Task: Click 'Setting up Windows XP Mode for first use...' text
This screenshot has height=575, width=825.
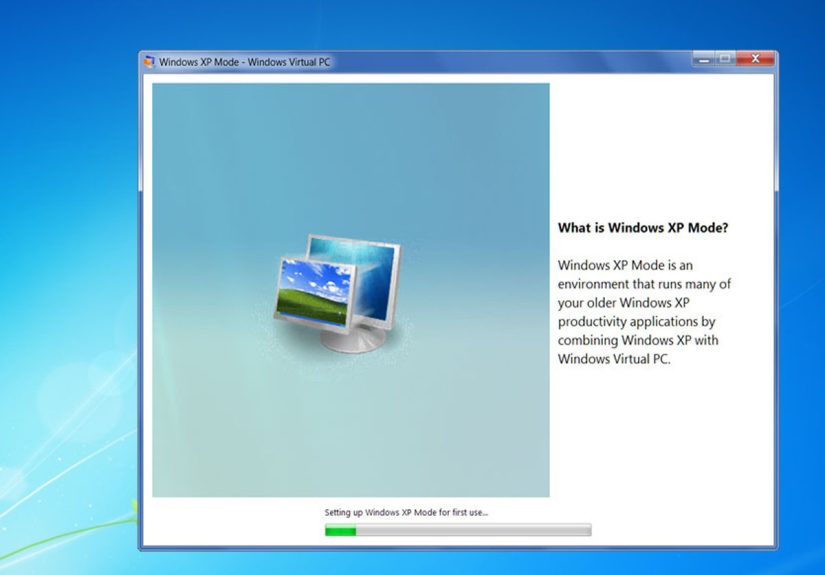Action: (406, 512)
